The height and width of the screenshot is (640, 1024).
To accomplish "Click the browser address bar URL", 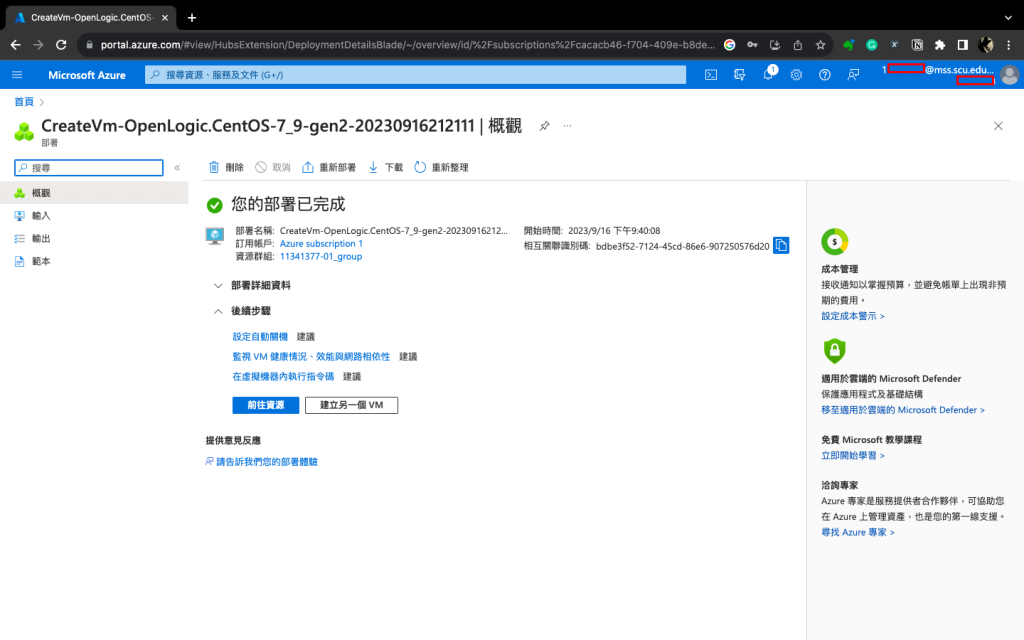I will click(x=408, y=45).
